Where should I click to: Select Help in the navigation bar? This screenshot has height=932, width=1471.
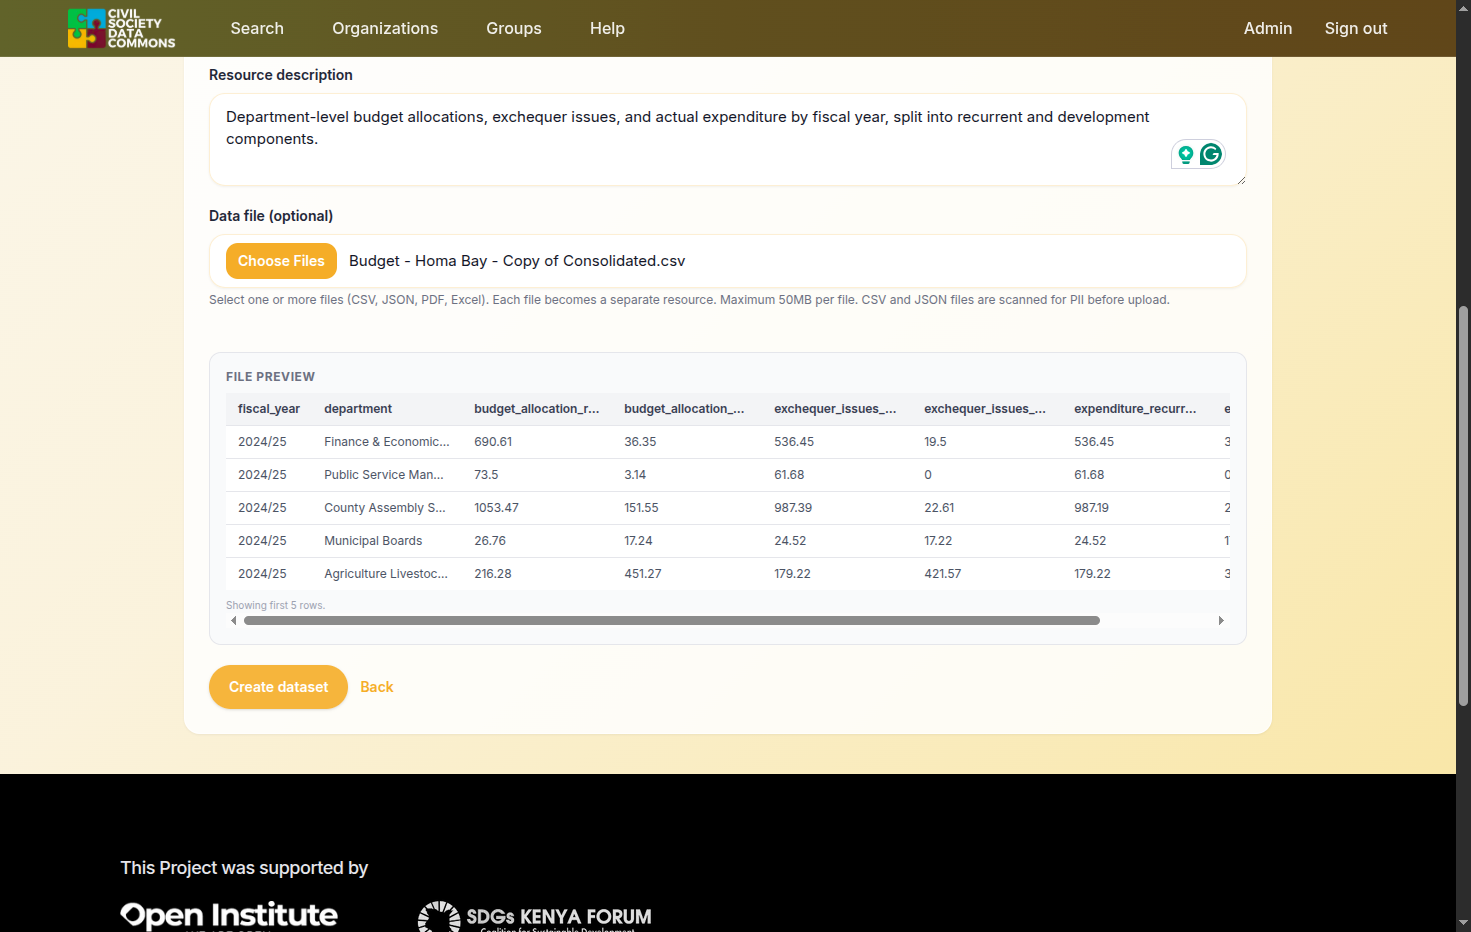[607, 28]
